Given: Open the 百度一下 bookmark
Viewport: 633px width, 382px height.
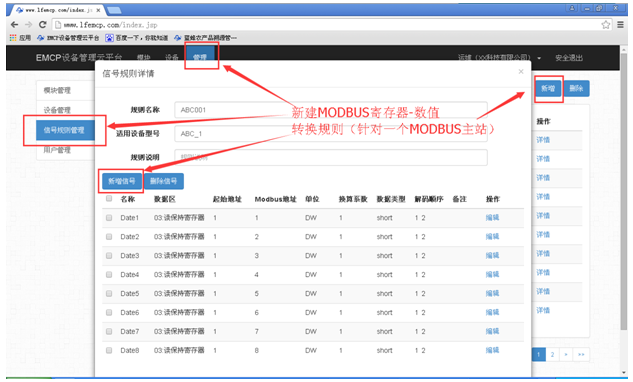Looking at the screenshot, I should (137, 38).
